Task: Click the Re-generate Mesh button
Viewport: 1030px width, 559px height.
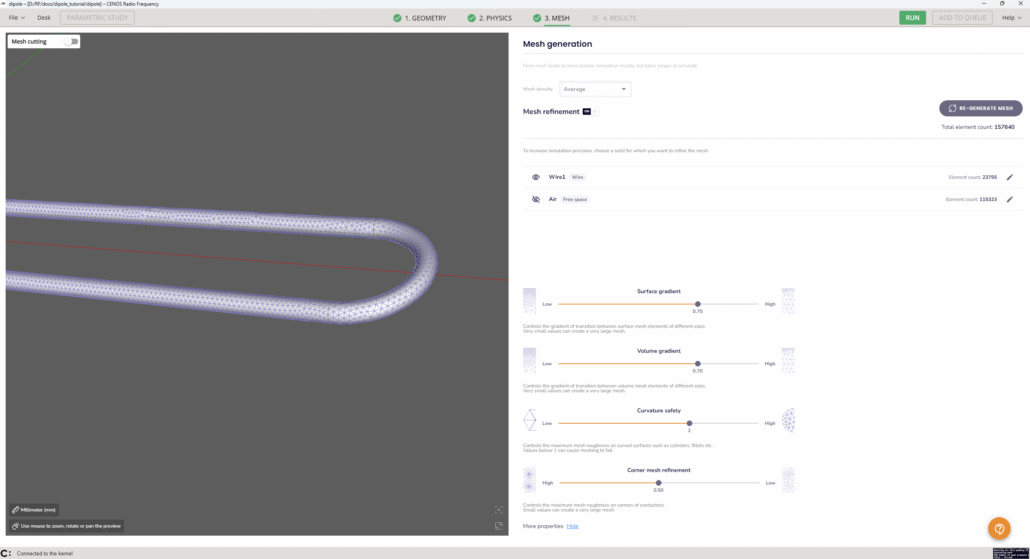Action: click(980, 108)
